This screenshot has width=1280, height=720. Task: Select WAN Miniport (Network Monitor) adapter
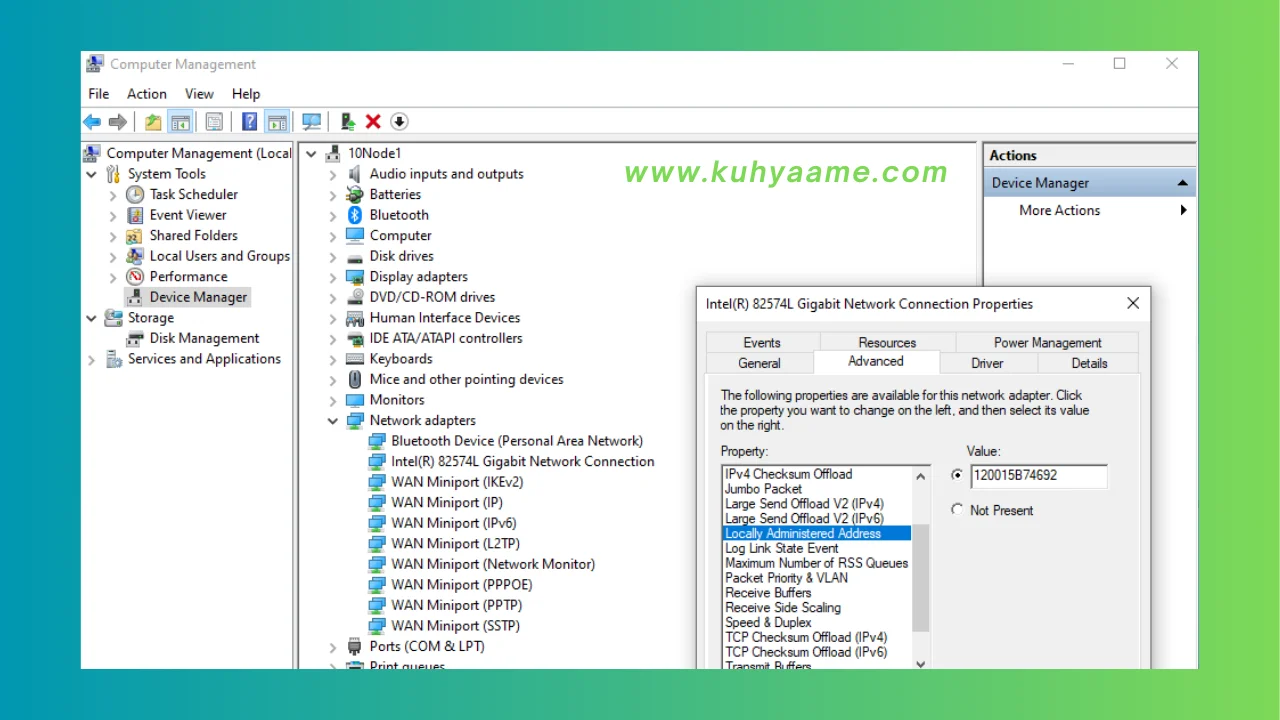tap(493, 564)
